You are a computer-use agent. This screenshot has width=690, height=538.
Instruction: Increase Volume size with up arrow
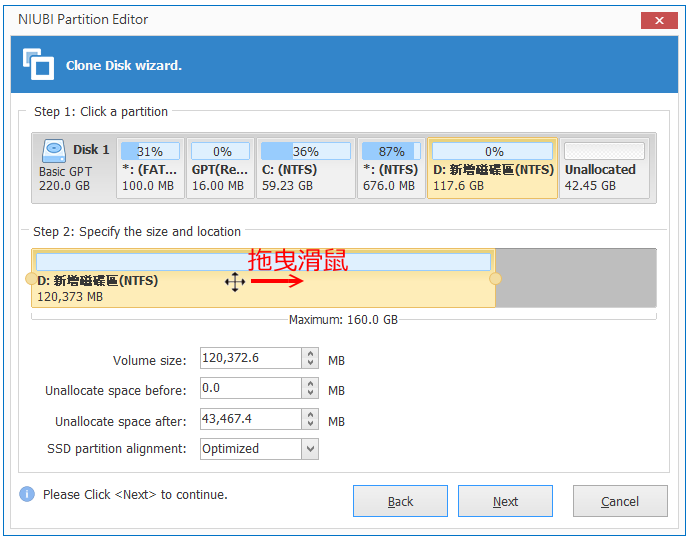coord(310,353)
